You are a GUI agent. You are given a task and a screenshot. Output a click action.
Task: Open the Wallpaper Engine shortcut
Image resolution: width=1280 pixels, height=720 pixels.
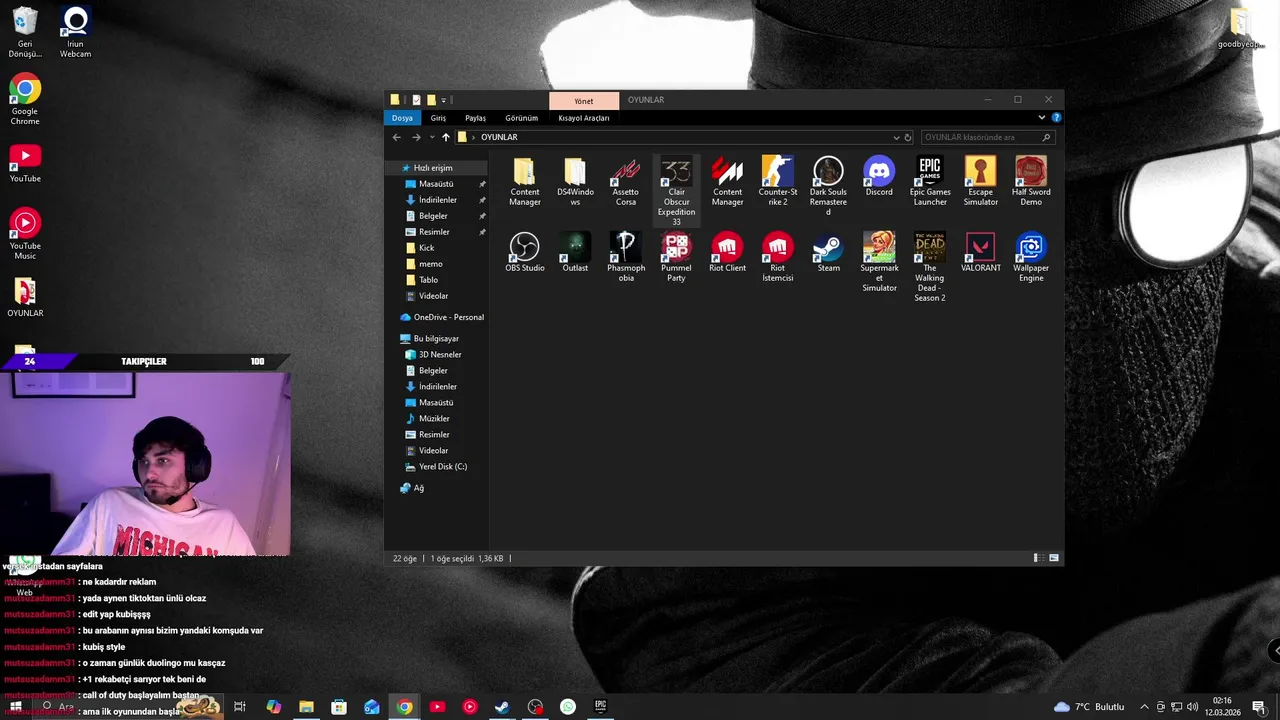point(1031,257)
